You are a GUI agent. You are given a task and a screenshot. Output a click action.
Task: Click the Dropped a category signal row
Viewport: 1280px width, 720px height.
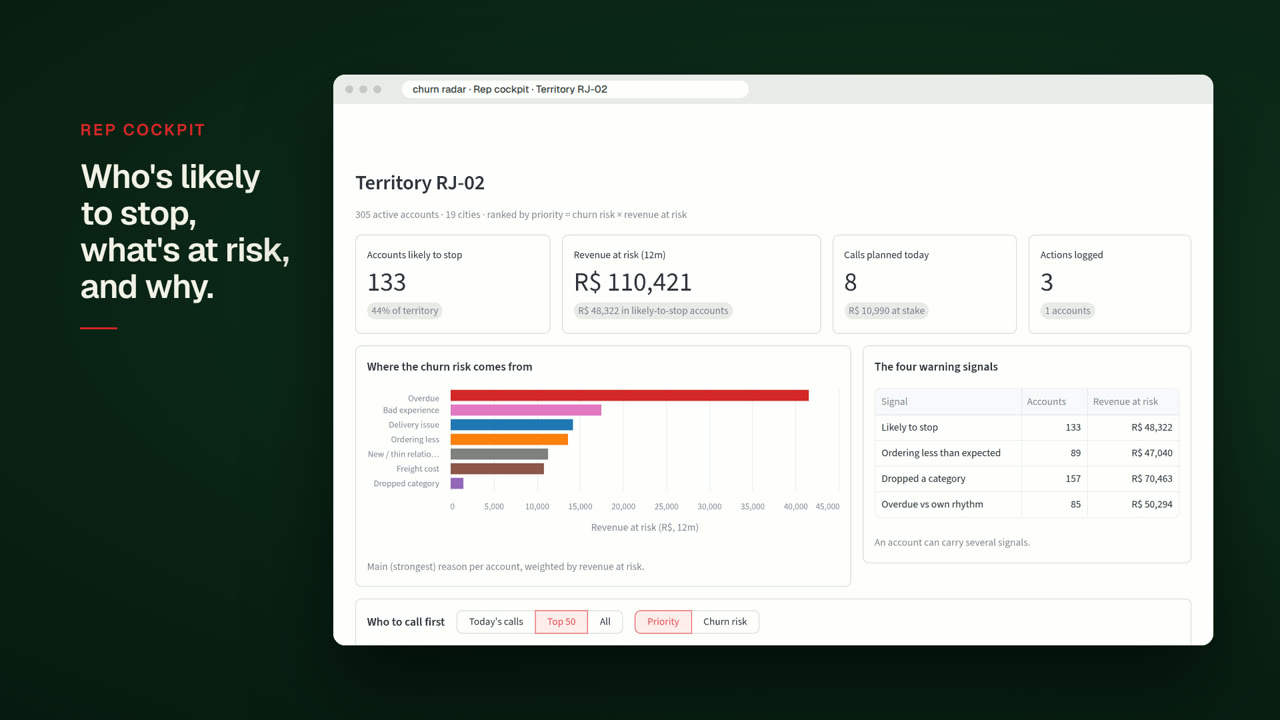[1027, 479]
